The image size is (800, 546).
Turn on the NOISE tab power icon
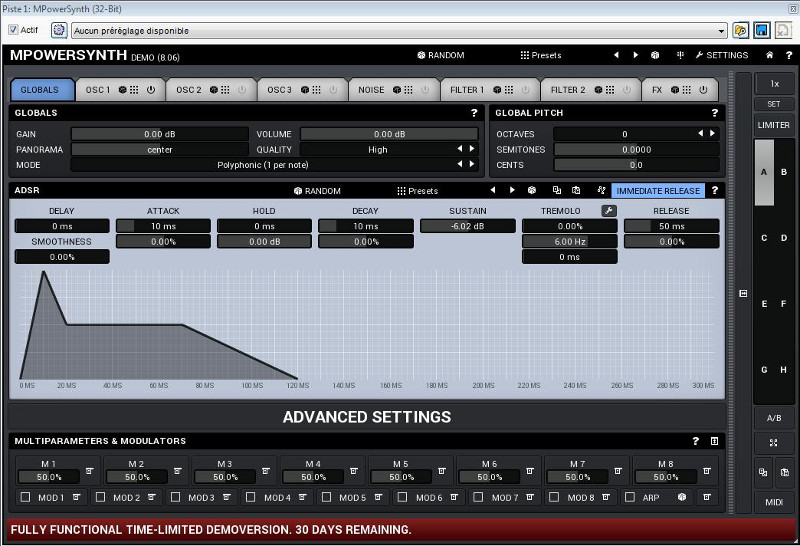pyautogui.click(x=424, y=90)
